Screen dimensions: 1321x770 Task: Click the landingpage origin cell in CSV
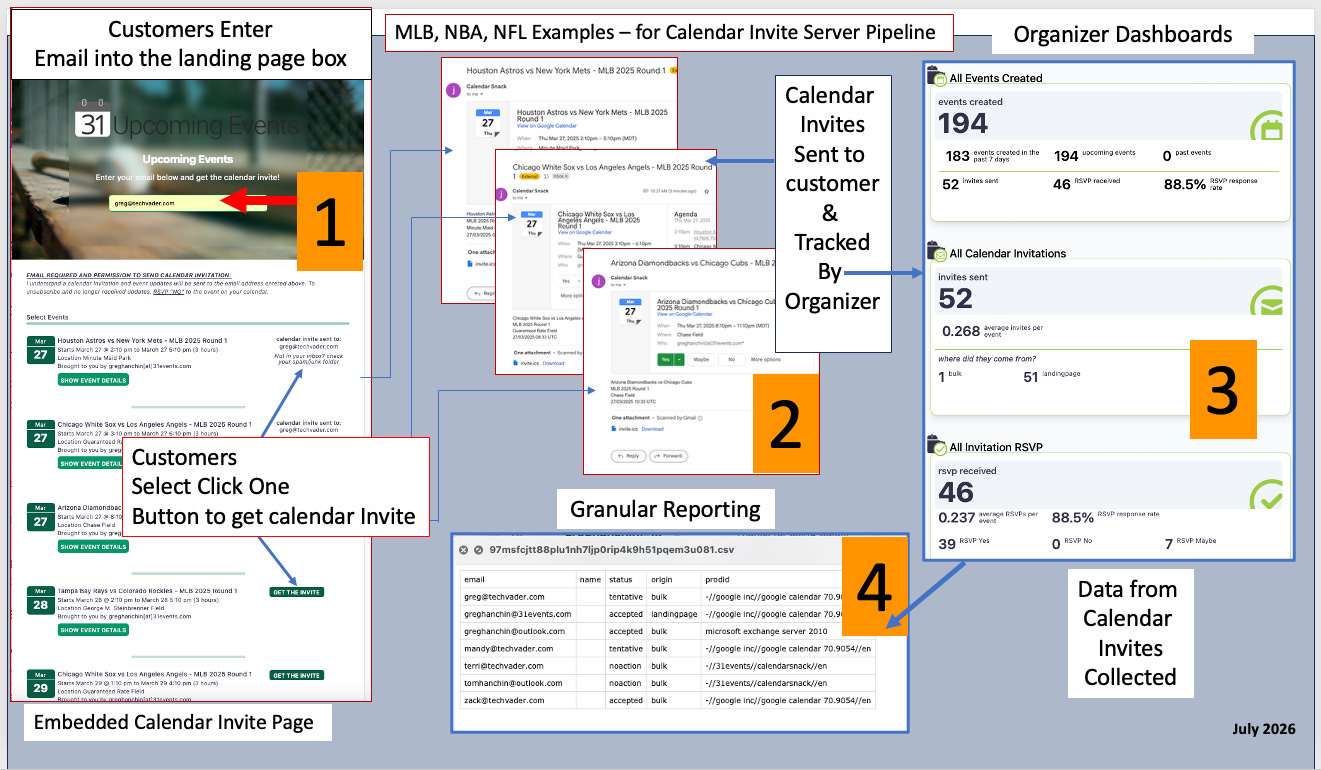[x=673, y=614]
